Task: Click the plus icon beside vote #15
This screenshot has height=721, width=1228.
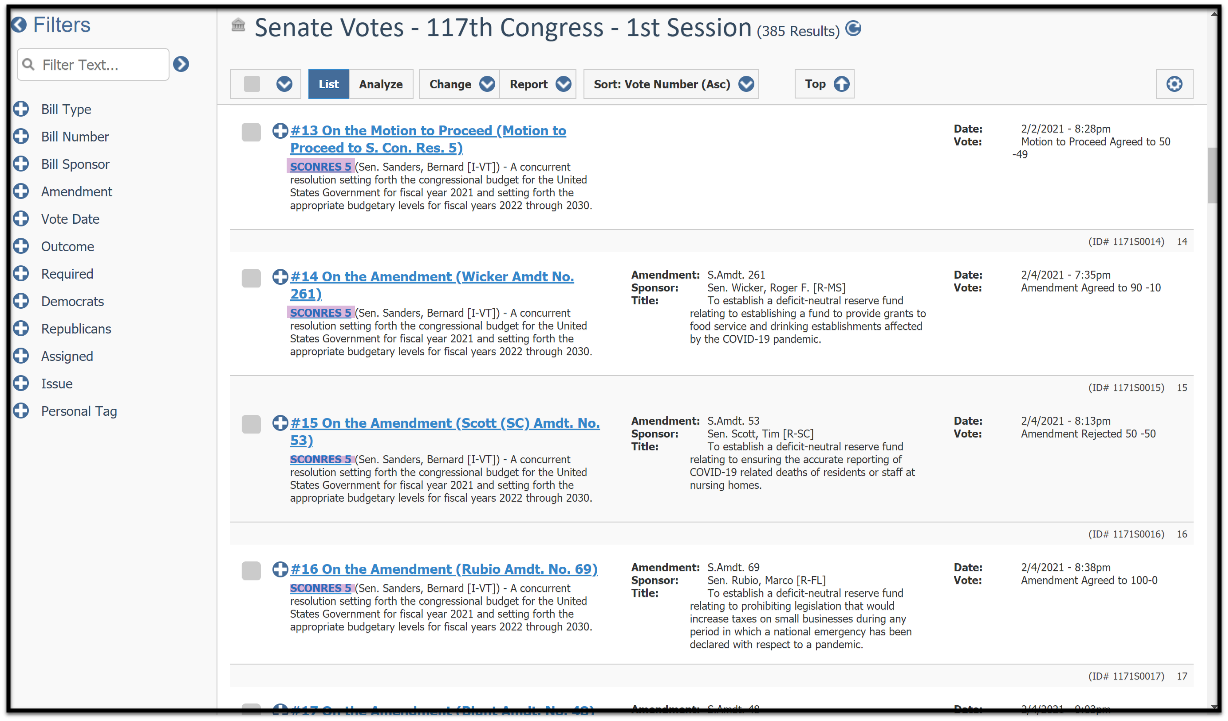Action: (280, 424)
